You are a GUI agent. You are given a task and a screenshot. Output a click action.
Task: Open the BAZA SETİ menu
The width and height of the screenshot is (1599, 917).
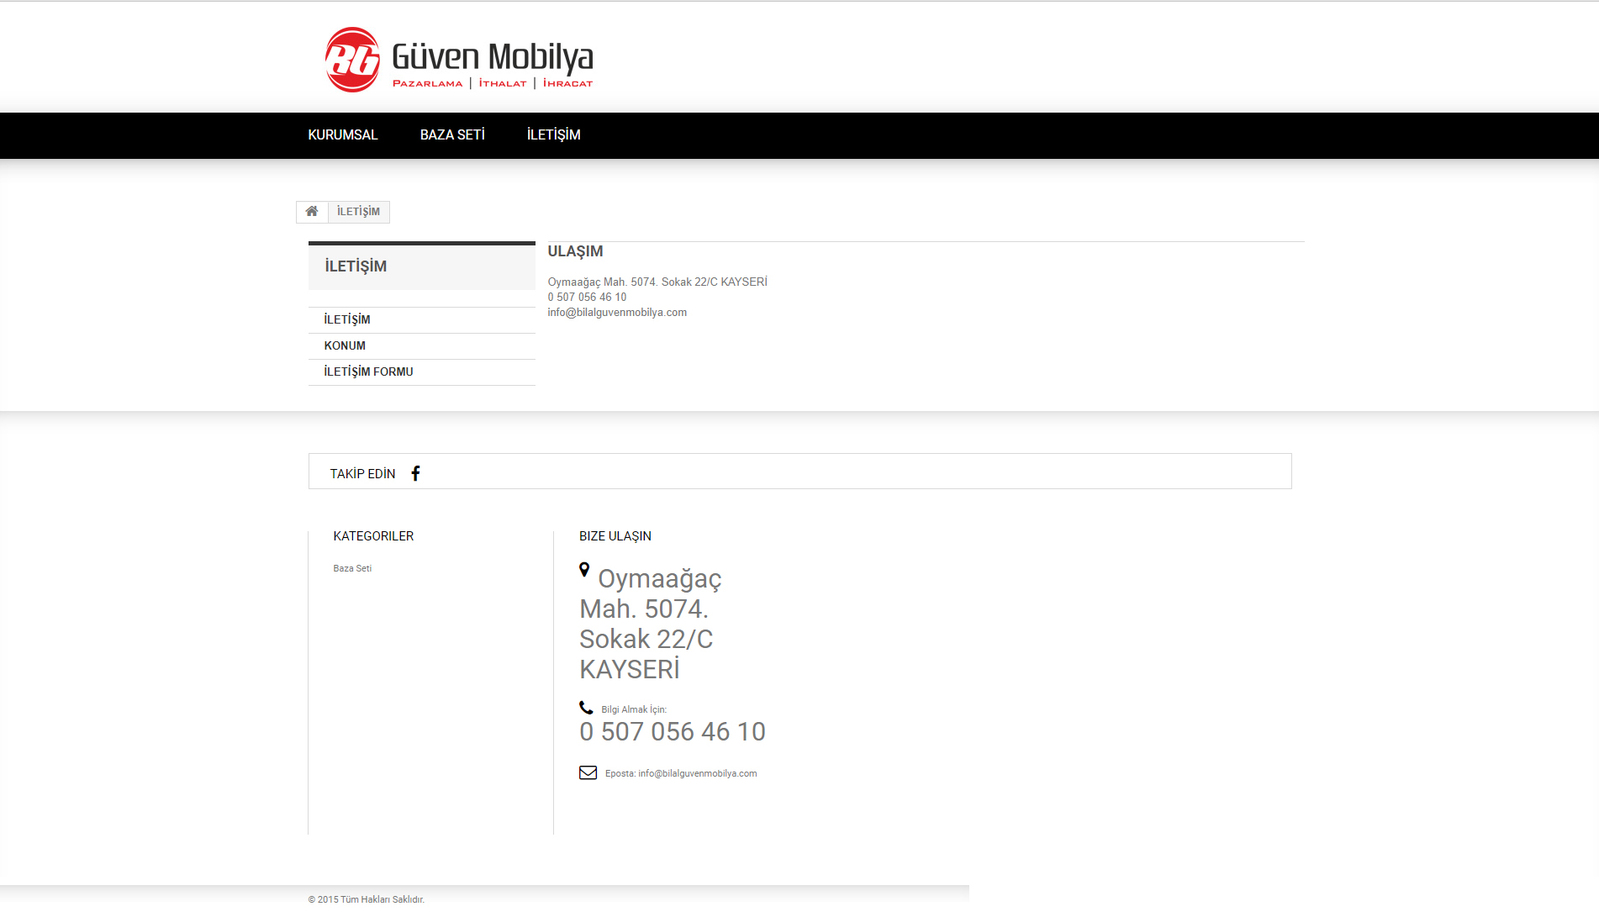(x=452, y=135)
